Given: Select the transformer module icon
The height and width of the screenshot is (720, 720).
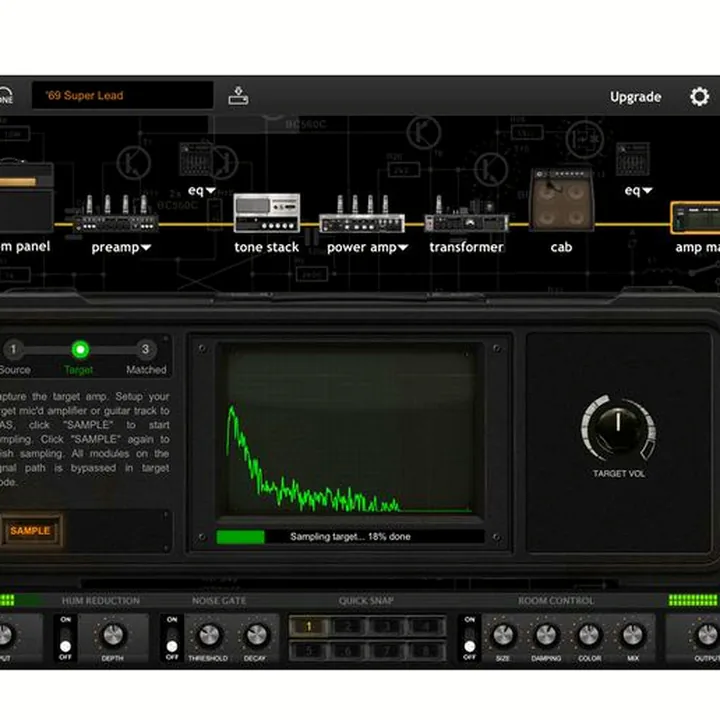Looking at the screenshot, I should 466,214.
